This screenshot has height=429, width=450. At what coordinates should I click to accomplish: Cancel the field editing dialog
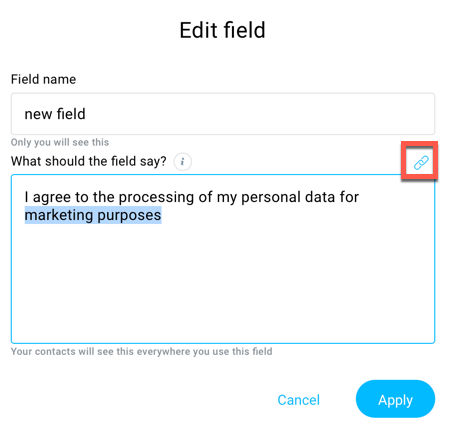299,400
